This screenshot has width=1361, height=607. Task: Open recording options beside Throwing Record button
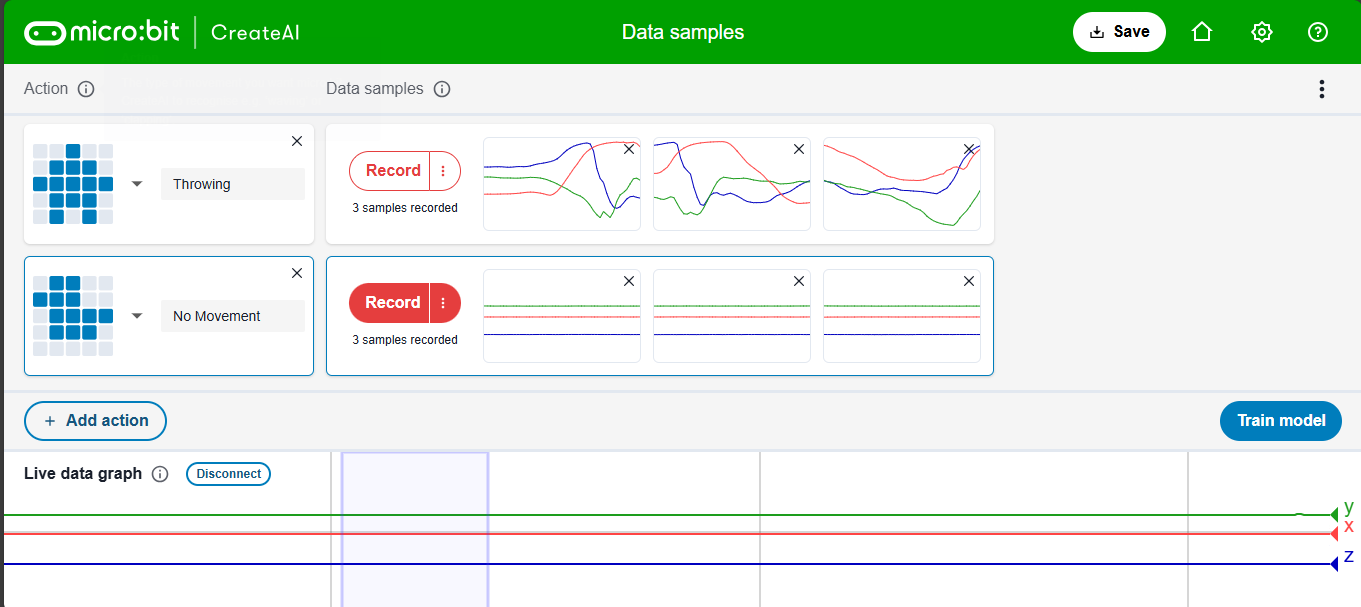[444, 171]
